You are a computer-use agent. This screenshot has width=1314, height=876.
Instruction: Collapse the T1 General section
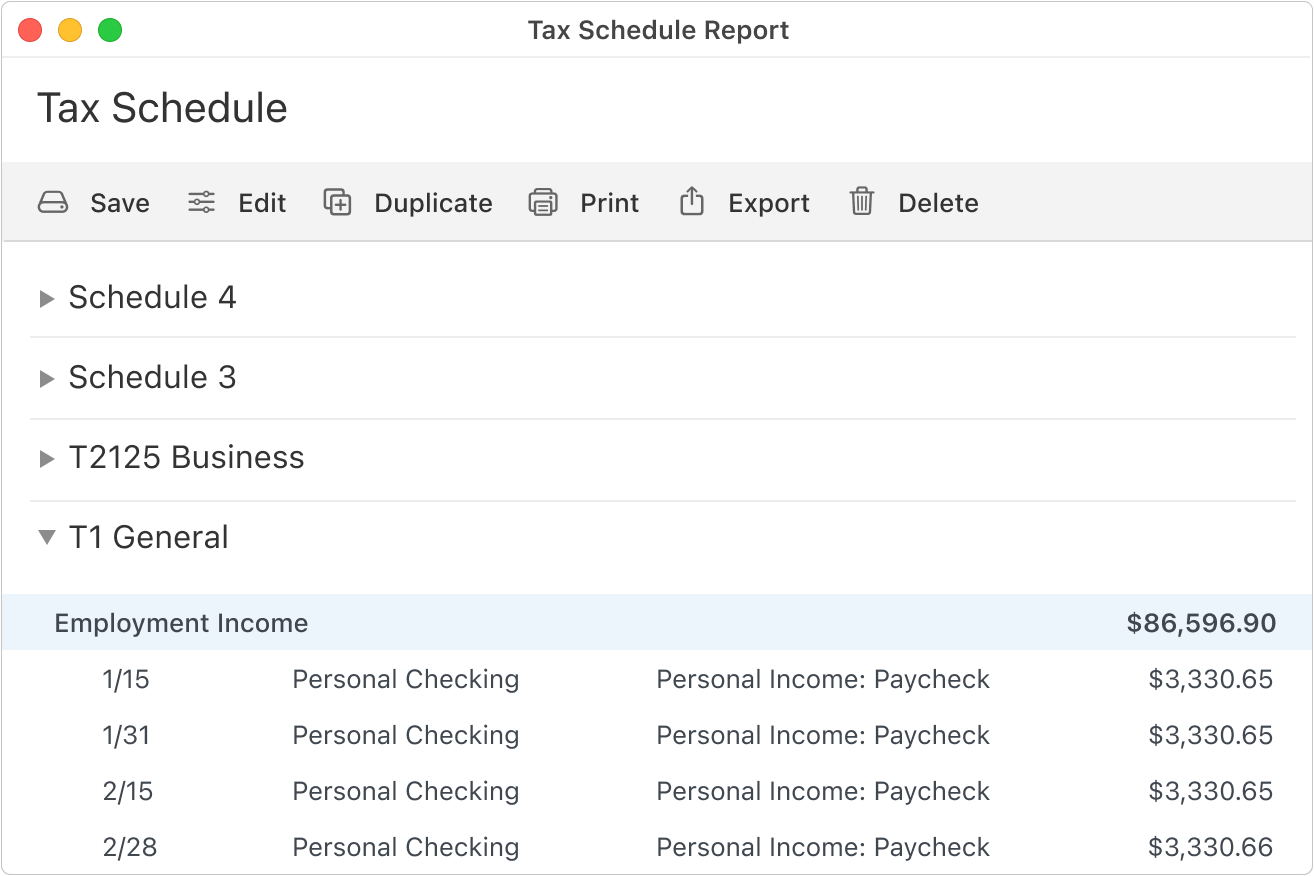tap(46, 538)
